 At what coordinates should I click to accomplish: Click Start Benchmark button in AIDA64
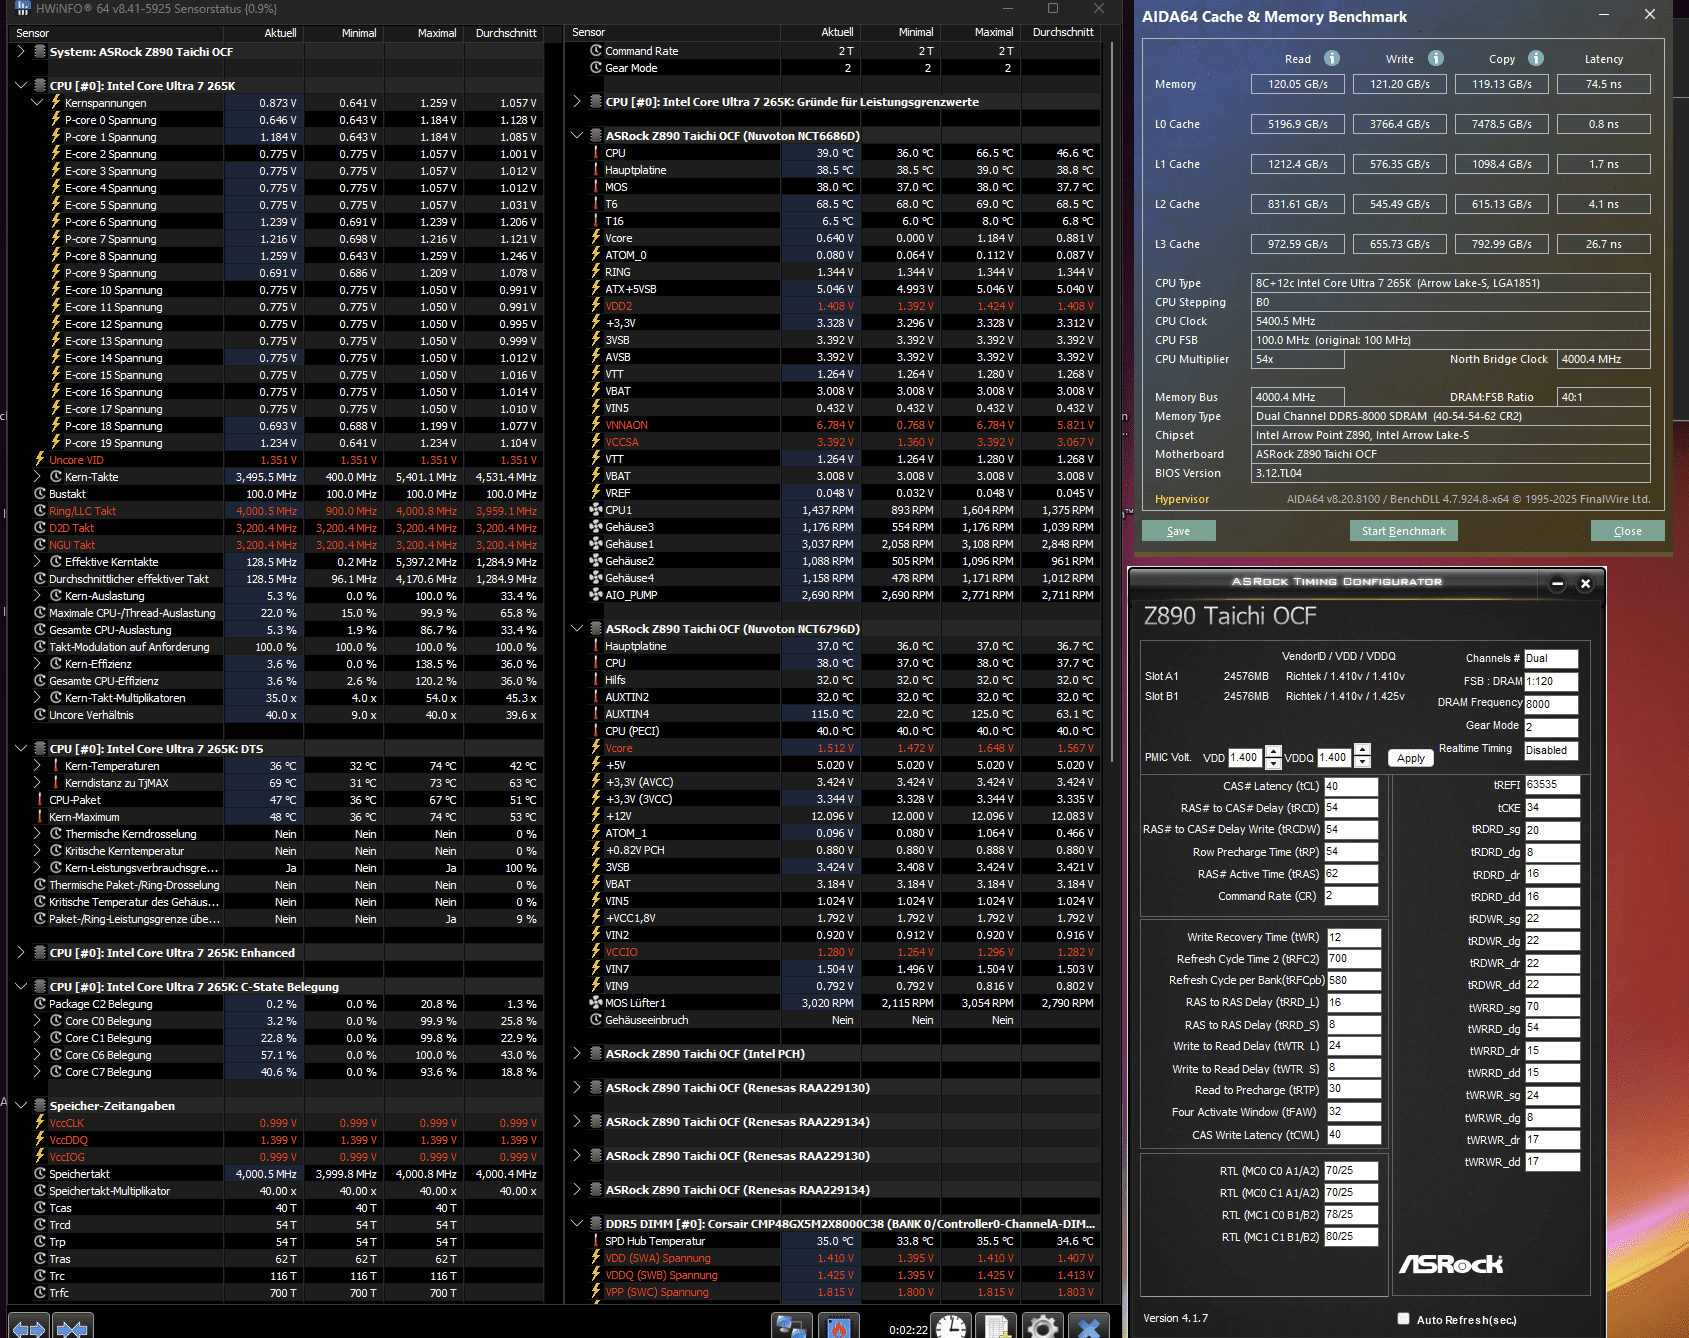click(x=1404, y=531)
